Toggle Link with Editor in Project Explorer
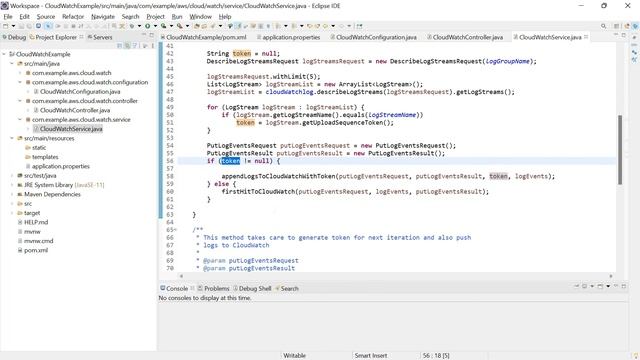 [x=127, y=45]
